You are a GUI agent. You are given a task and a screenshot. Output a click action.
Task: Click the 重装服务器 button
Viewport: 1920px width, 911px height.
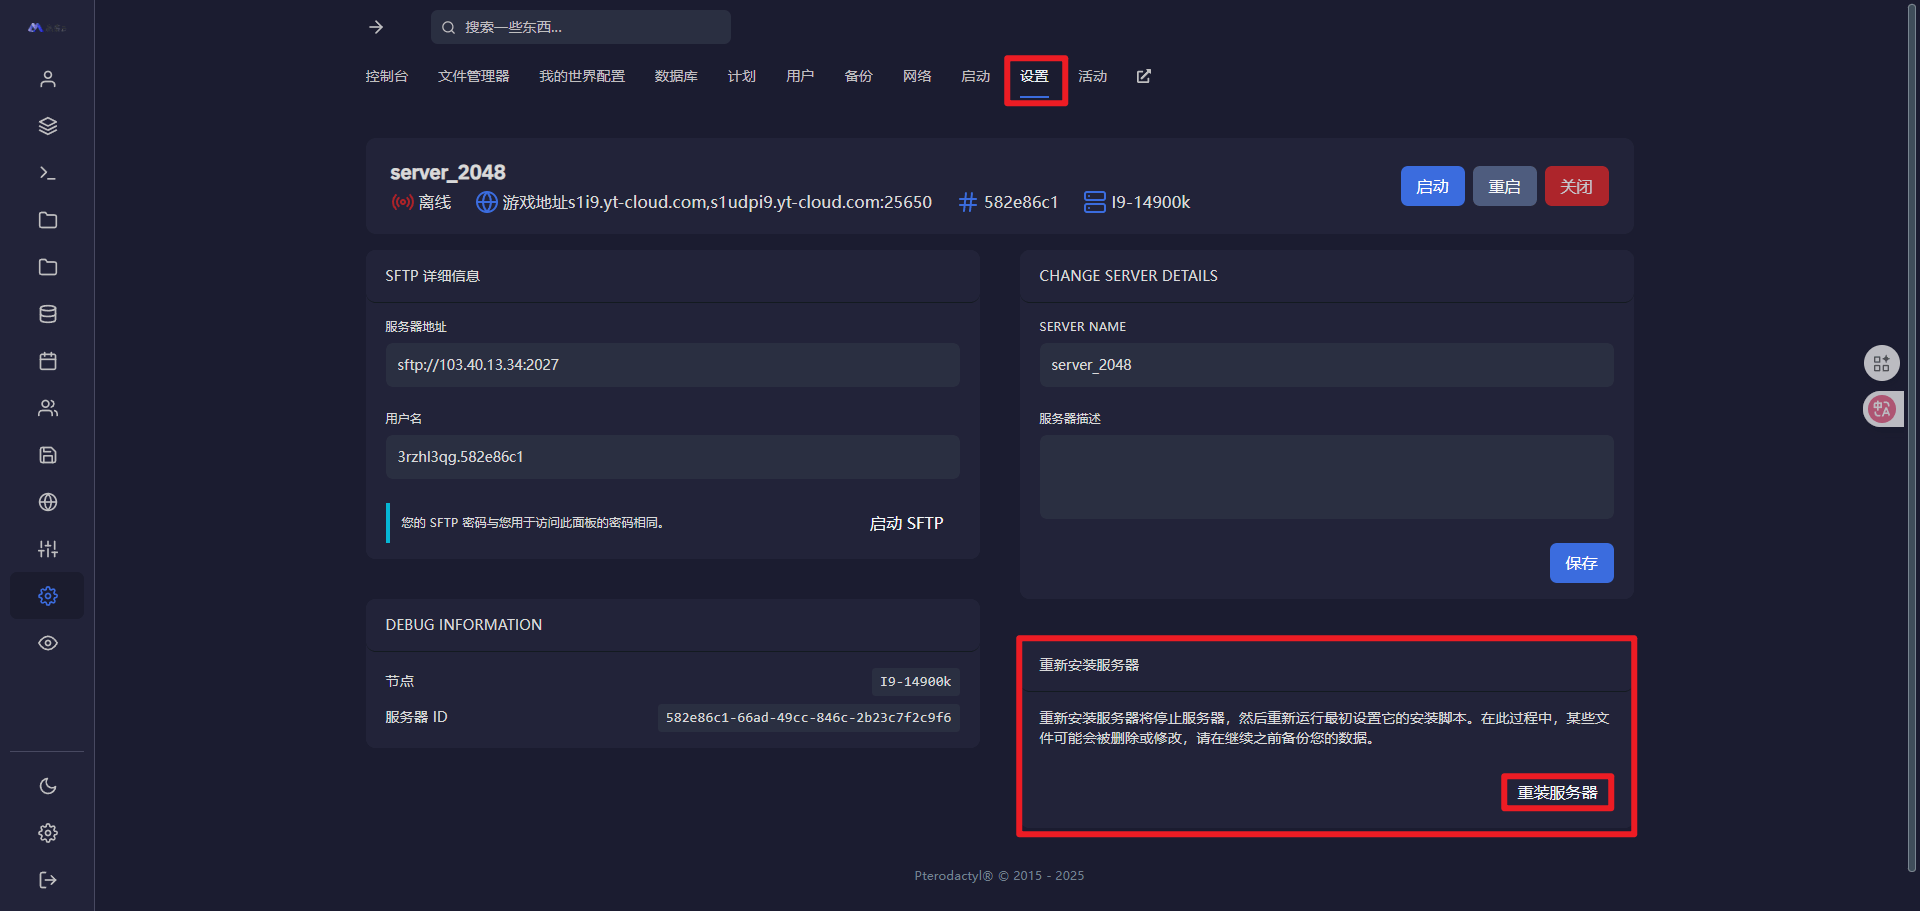[1557, 792]
